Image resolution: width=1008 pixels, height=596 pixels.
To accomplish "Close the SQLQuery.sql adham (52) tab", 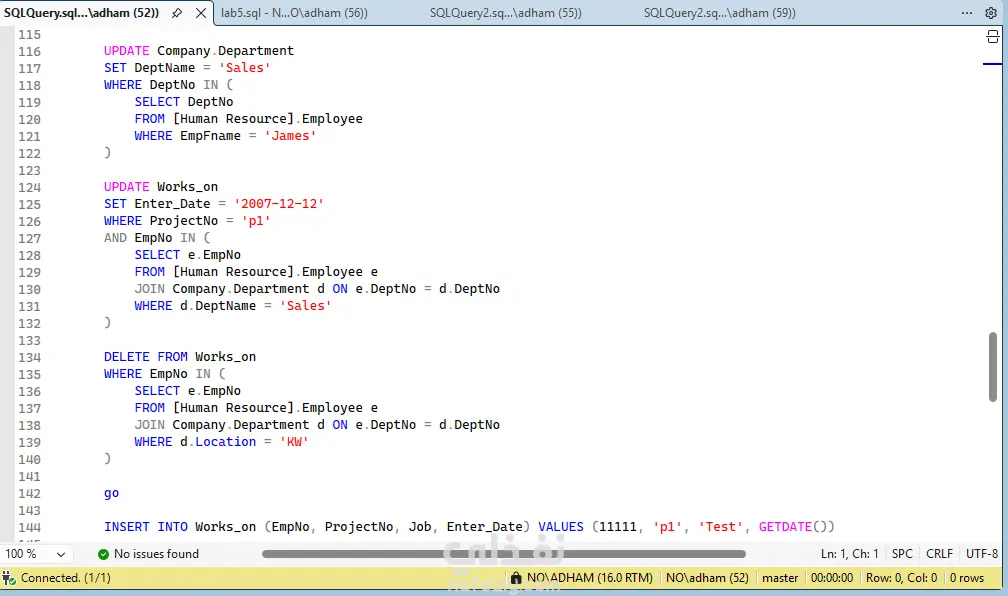I will tap(201, 13).
